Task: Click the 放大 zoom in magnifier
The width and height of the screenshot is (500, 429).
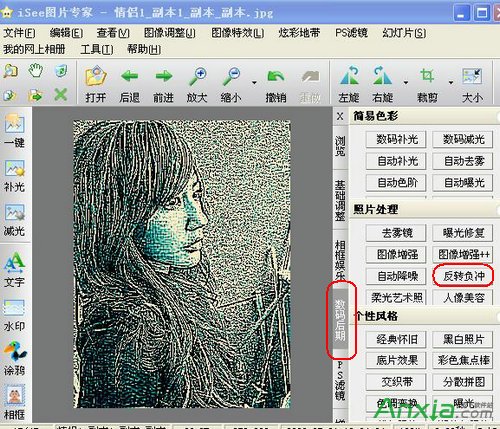Action: (x=198, y=76)
